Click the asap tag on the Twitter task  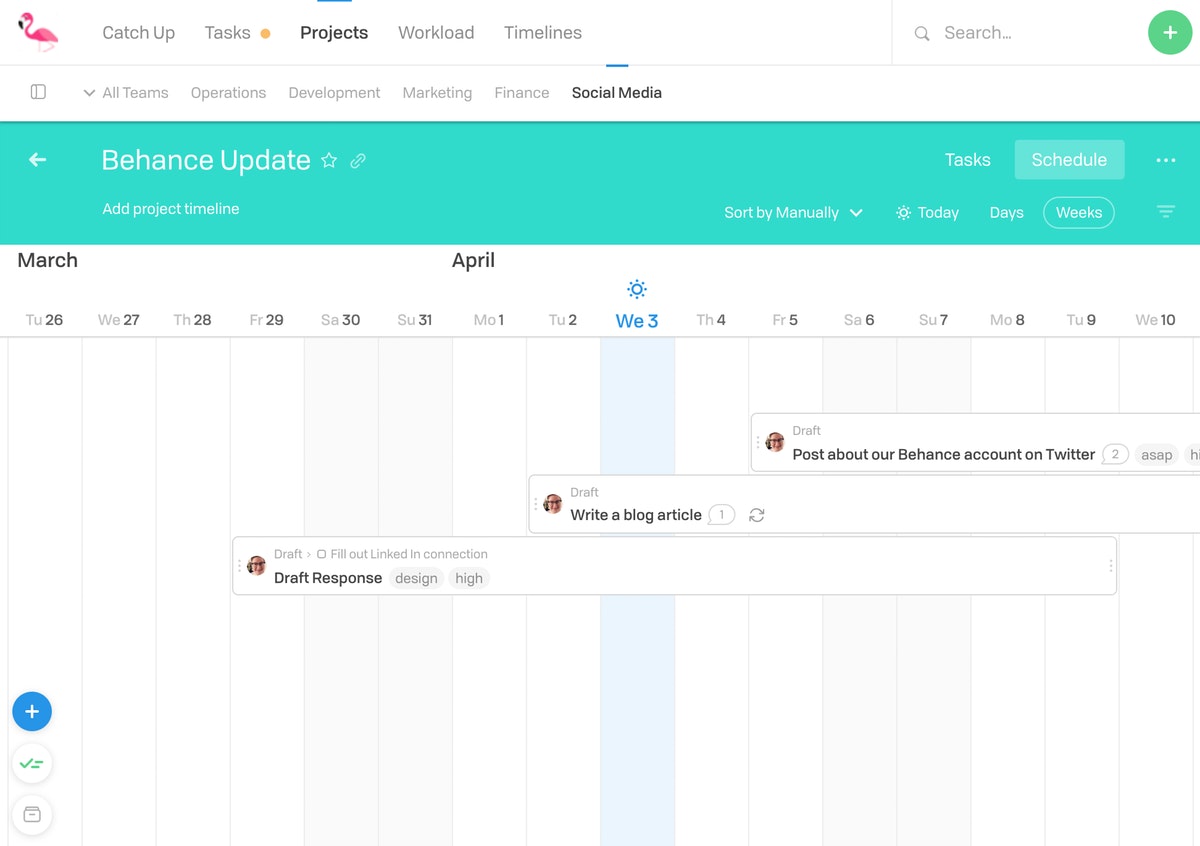coord(1156,454)
